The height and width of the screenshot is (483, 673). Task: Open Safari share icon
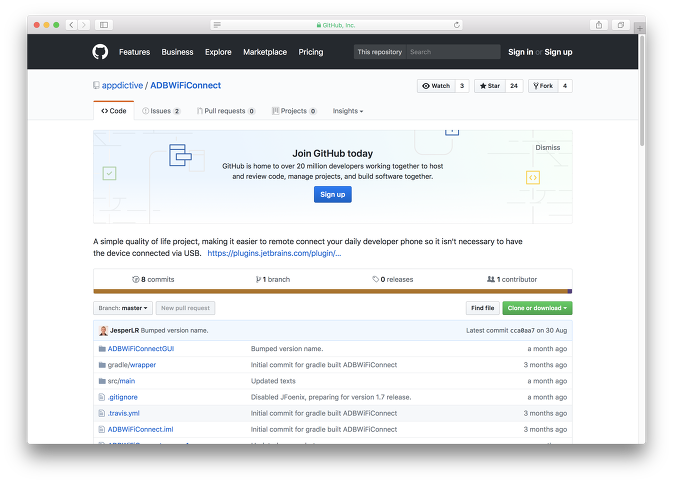(x=599, y=25)
